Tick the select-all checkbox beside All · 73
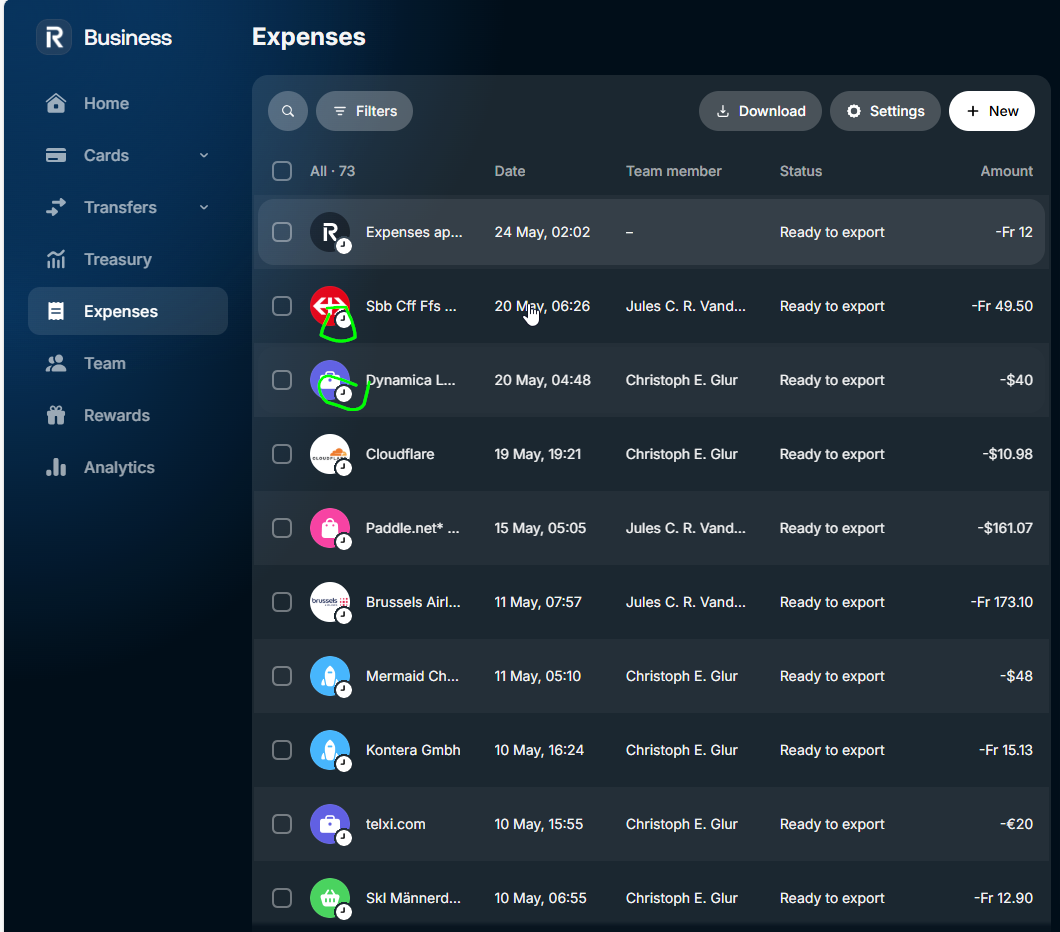This screenshot has height=932, width=1060. (x=282, y=171)
